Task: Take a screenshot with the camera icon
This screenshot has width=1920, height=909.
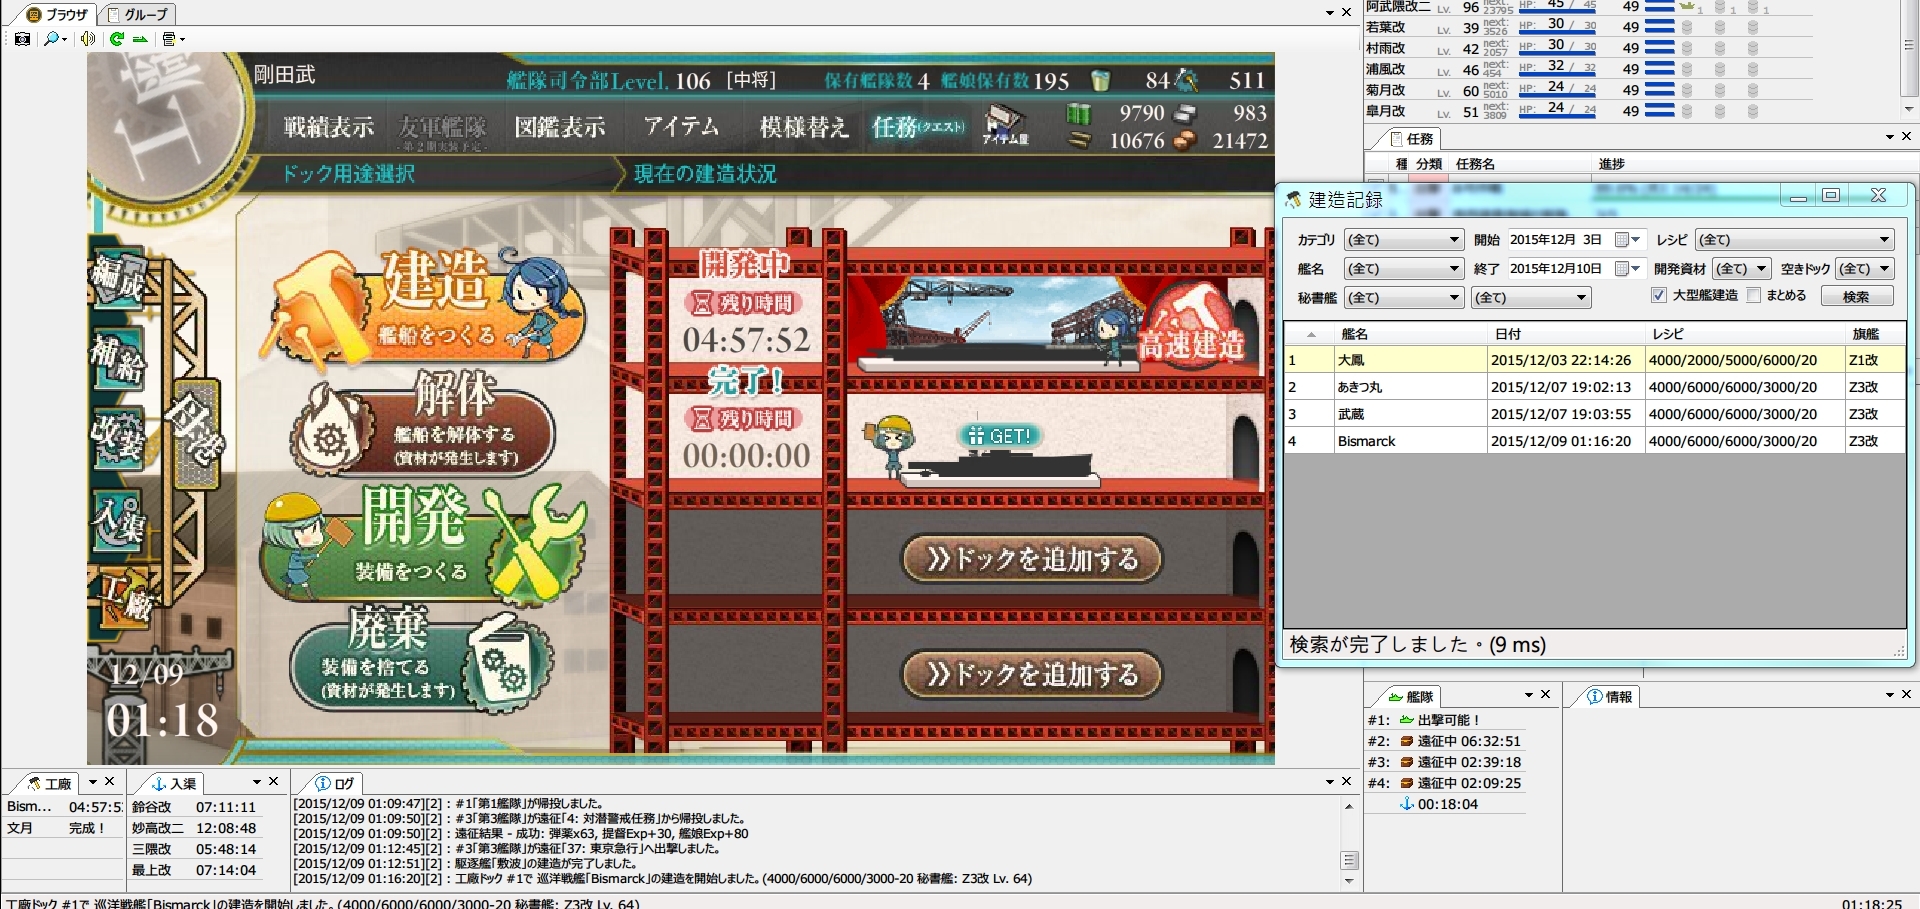Action: coord(23,39)
